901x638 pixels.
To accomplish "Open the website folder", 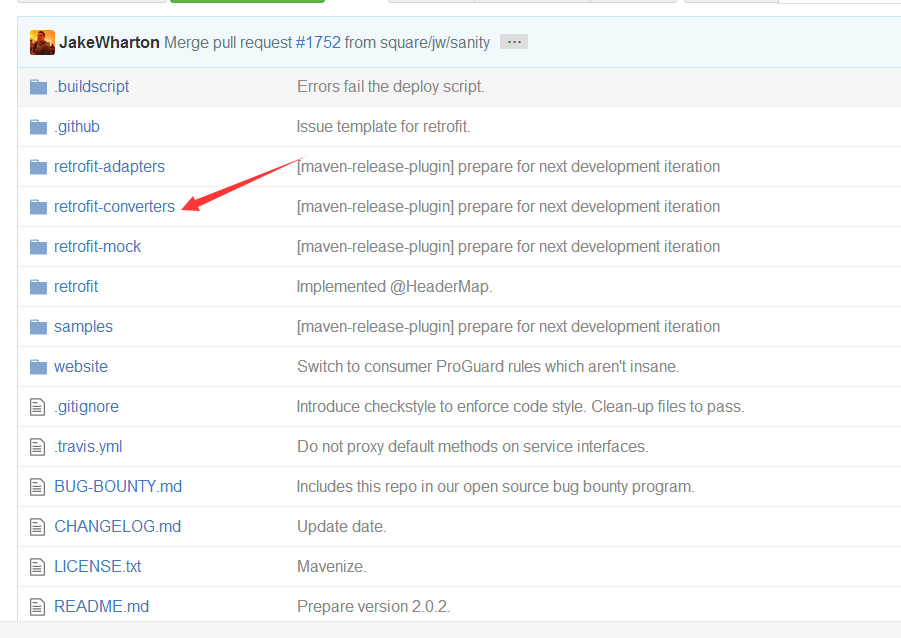I will point(81,367).
